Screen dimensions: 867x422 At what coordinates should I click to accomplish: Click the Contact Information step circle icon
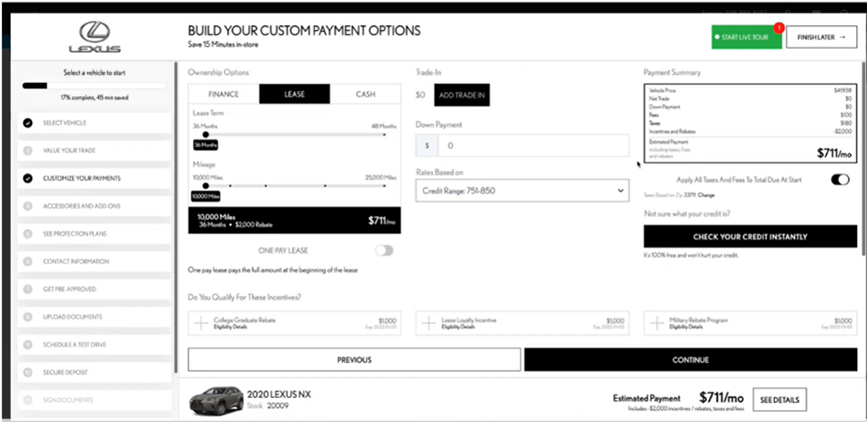coord(28,262)
